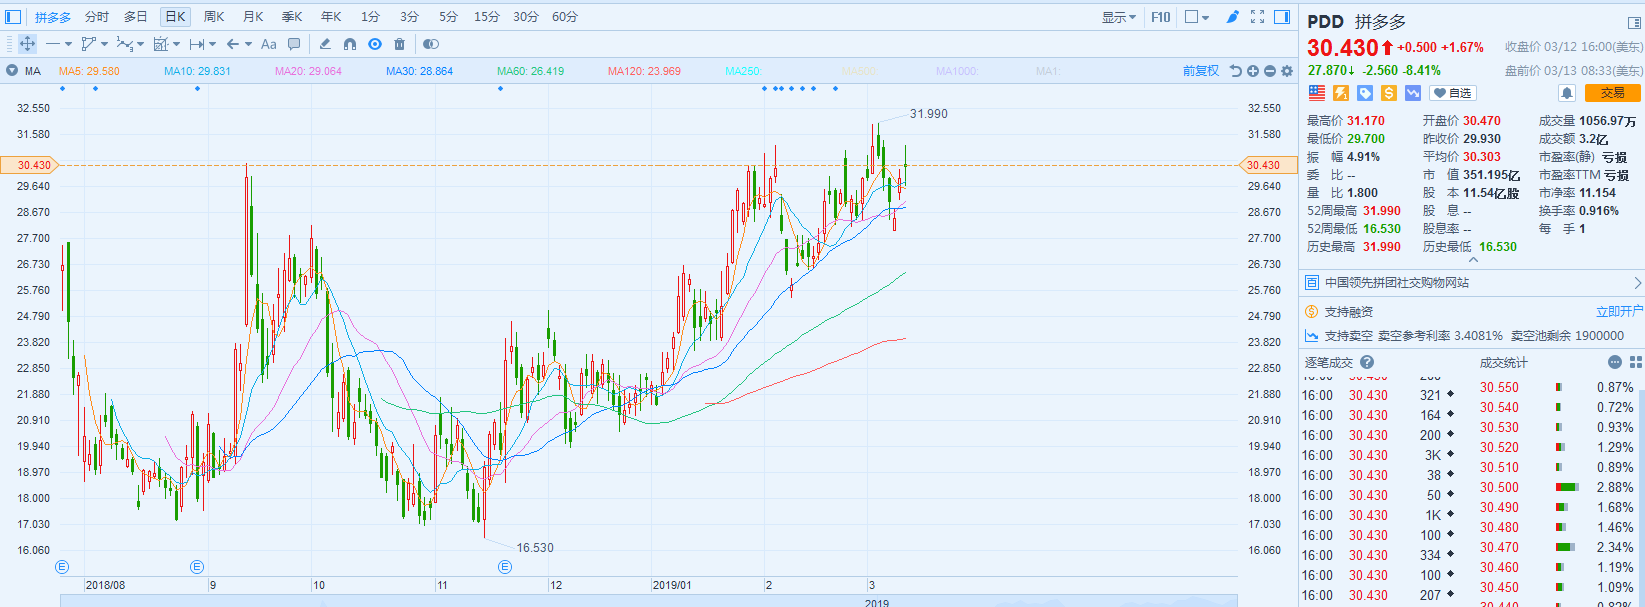Viewport: 1645px width, 607px height.
Task: Expand the measurement tool dropdown arrow
Action: click(176, 44)
